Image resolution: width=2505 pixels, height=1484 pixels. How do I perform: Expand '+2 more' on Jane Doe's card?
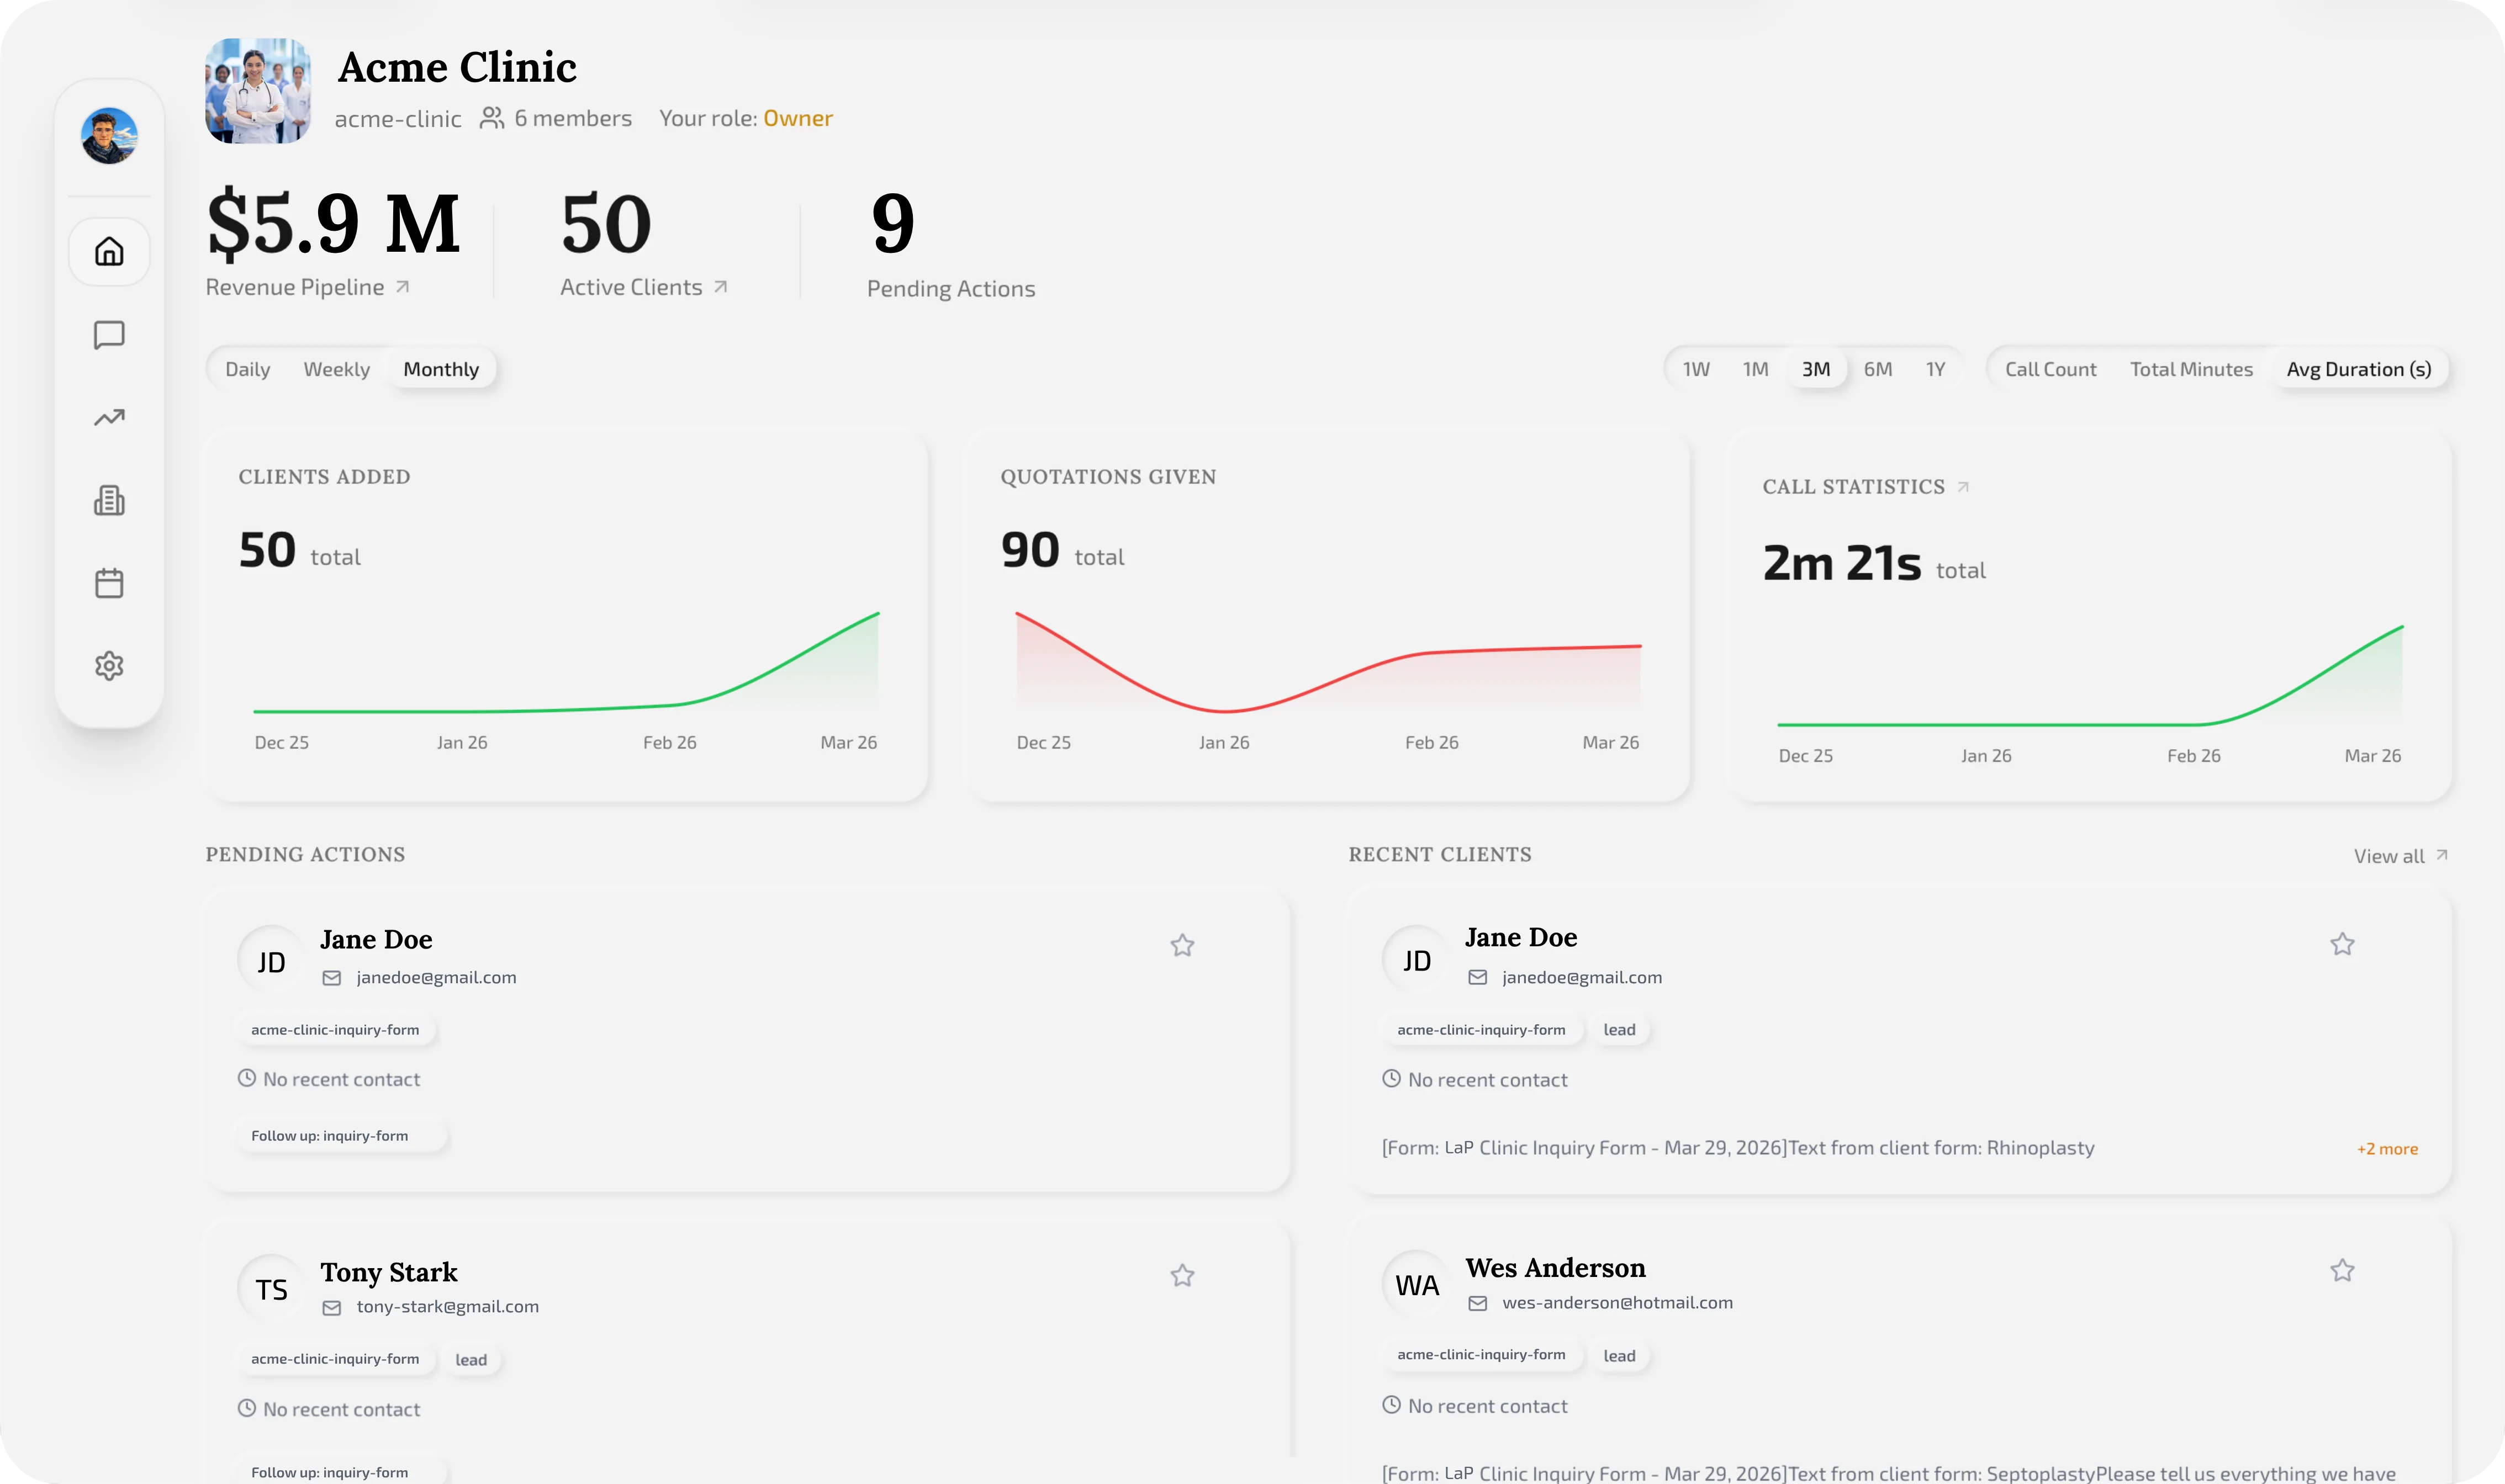[x=2387, y=1148]
